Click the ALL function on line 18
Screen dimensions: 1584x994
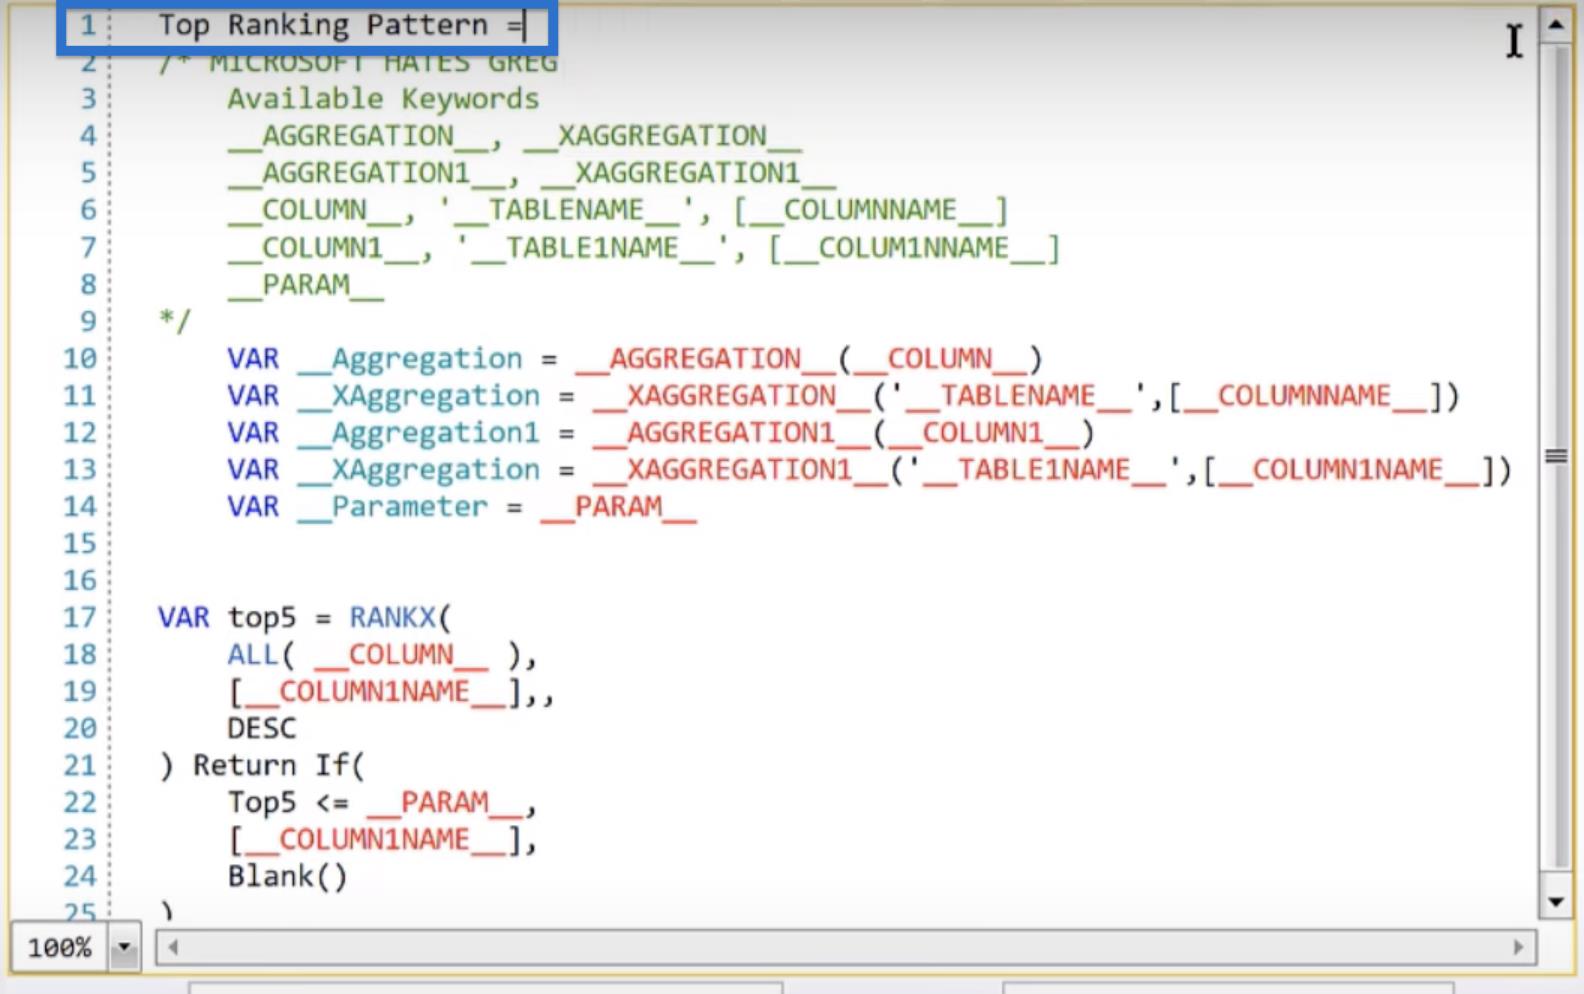(252, 654)
